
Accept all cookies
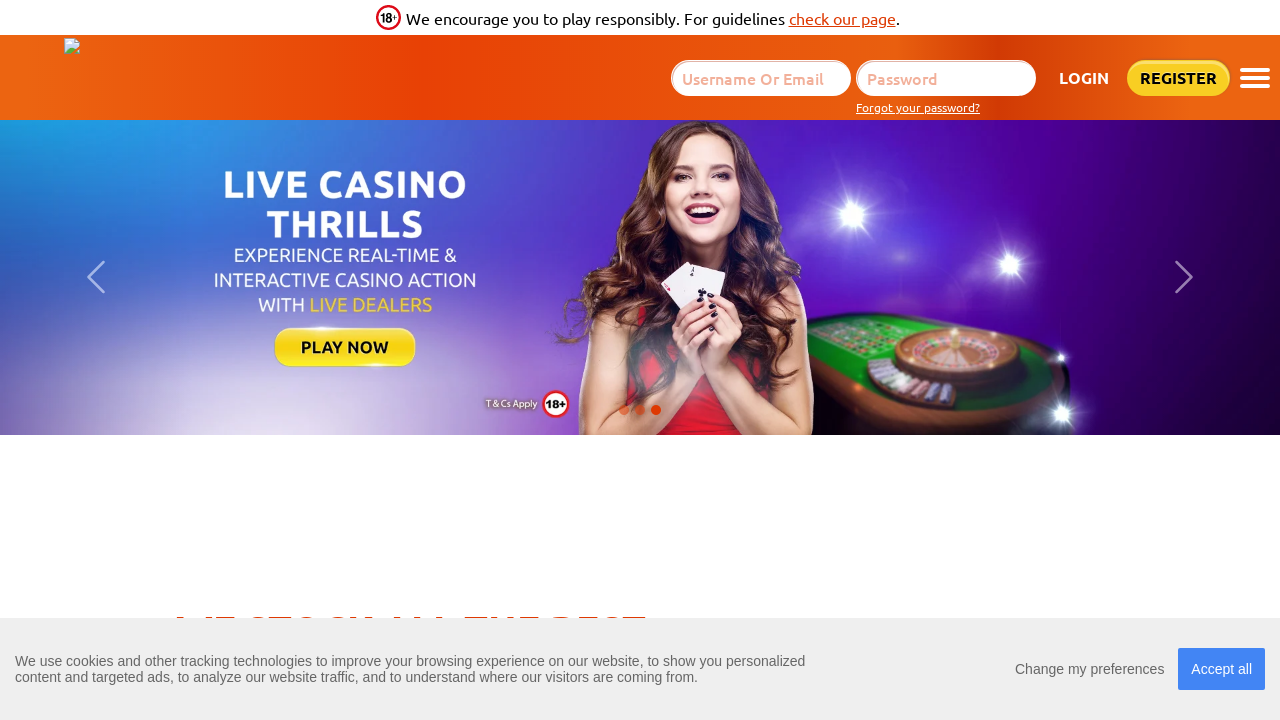coord(1221,669)
